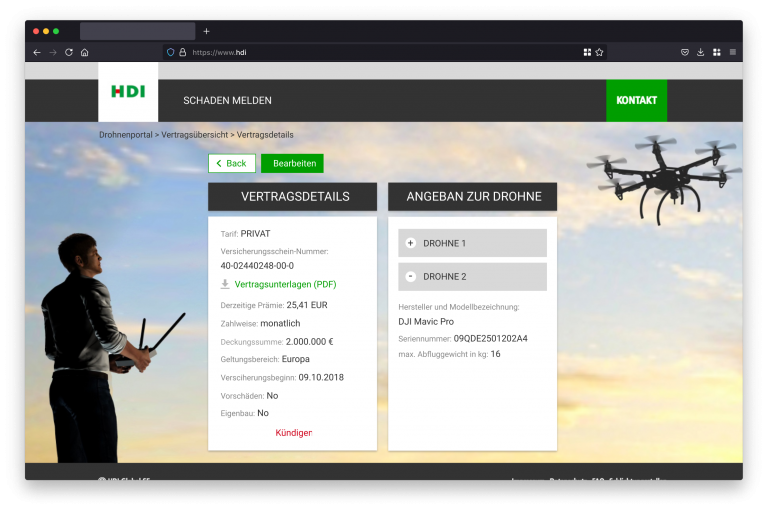Click the tracking protection shield icon
Image resolution: width=768 pixels, height=510 pixels.
coord(171,52)
